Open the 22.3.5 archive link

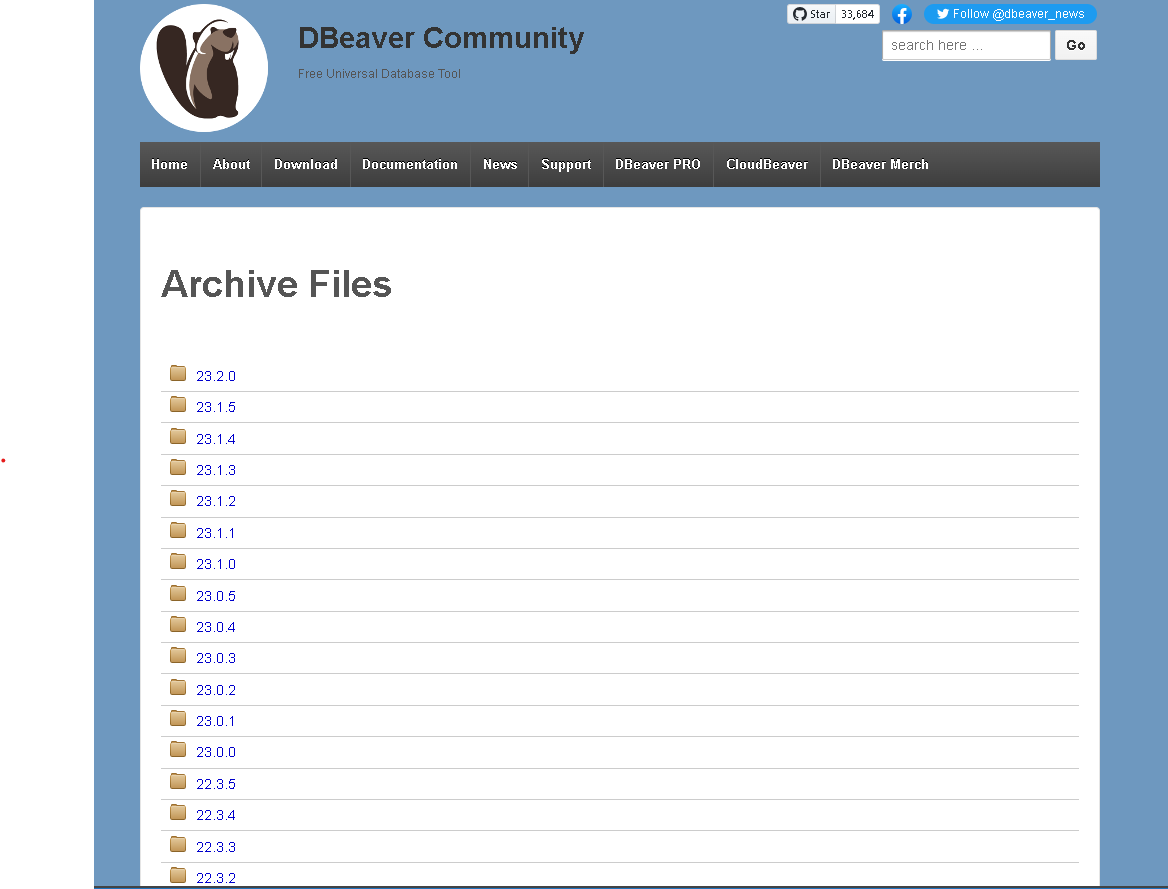click(x=216, y=784)
